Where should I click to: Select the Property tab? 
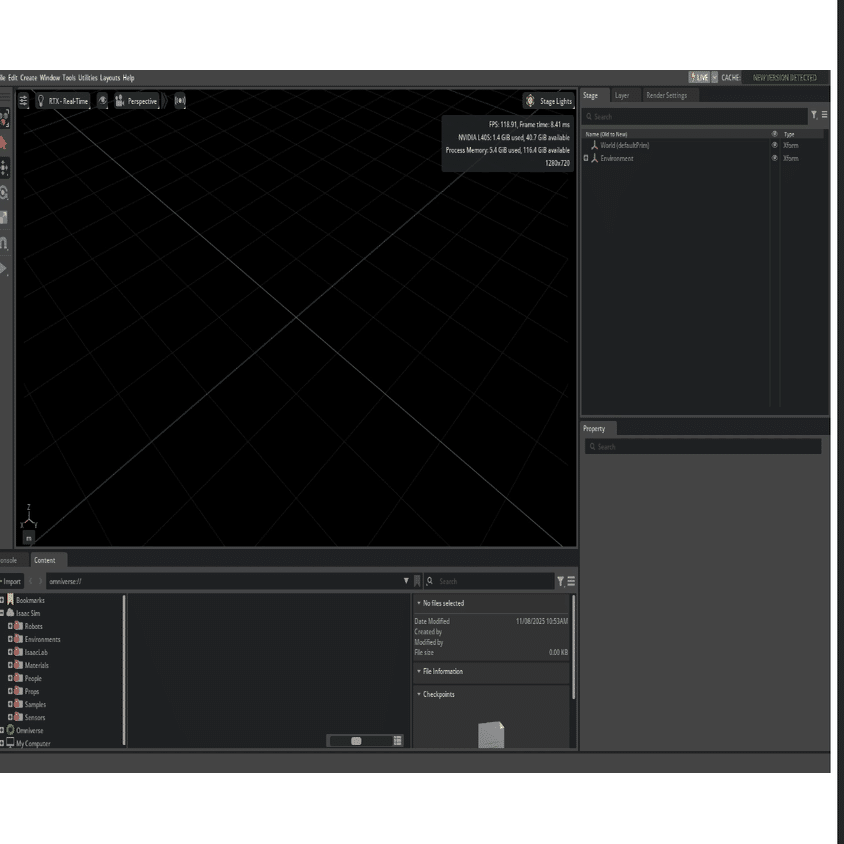pos(594,428)
